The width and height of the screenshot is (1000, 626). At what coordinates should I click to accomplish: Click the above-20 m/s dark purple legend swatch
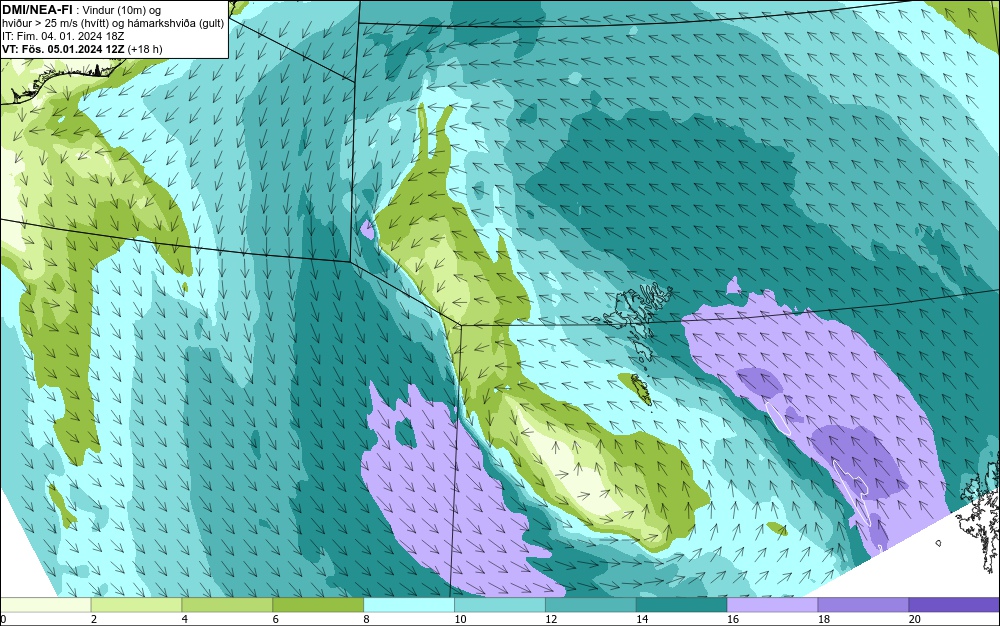click(954, 604)
